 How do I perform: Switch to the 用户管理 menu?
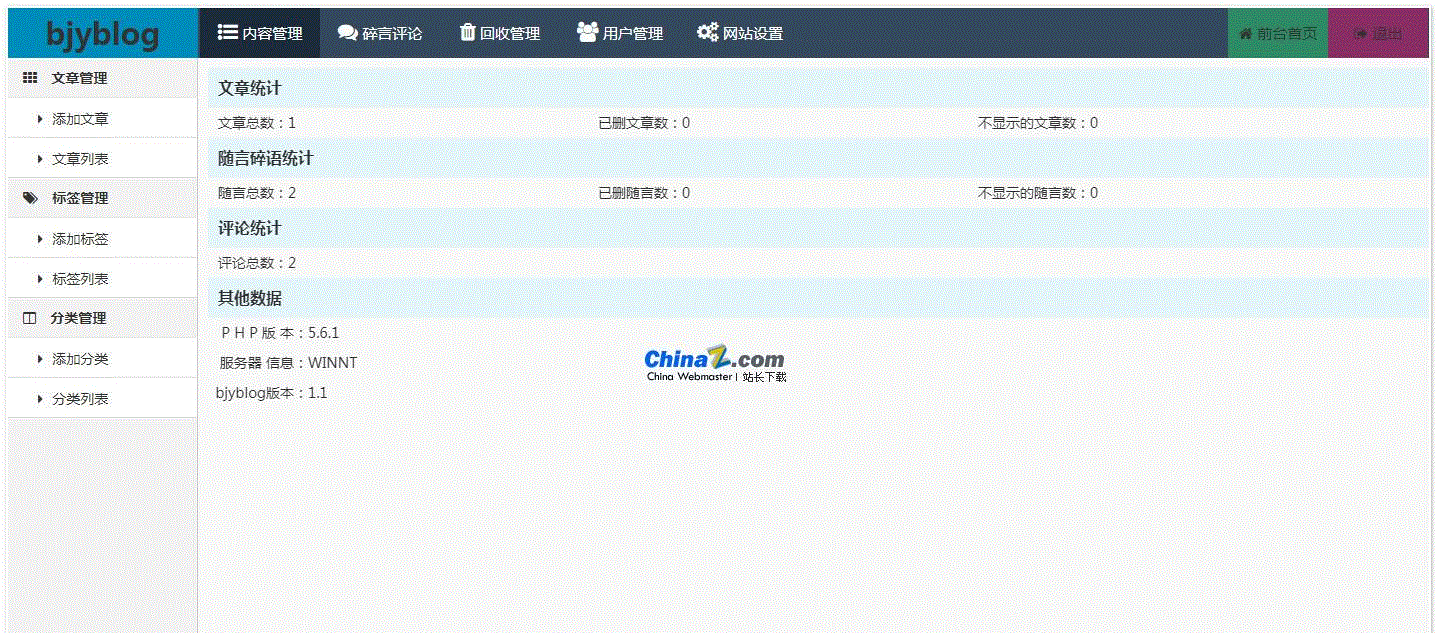620,33
